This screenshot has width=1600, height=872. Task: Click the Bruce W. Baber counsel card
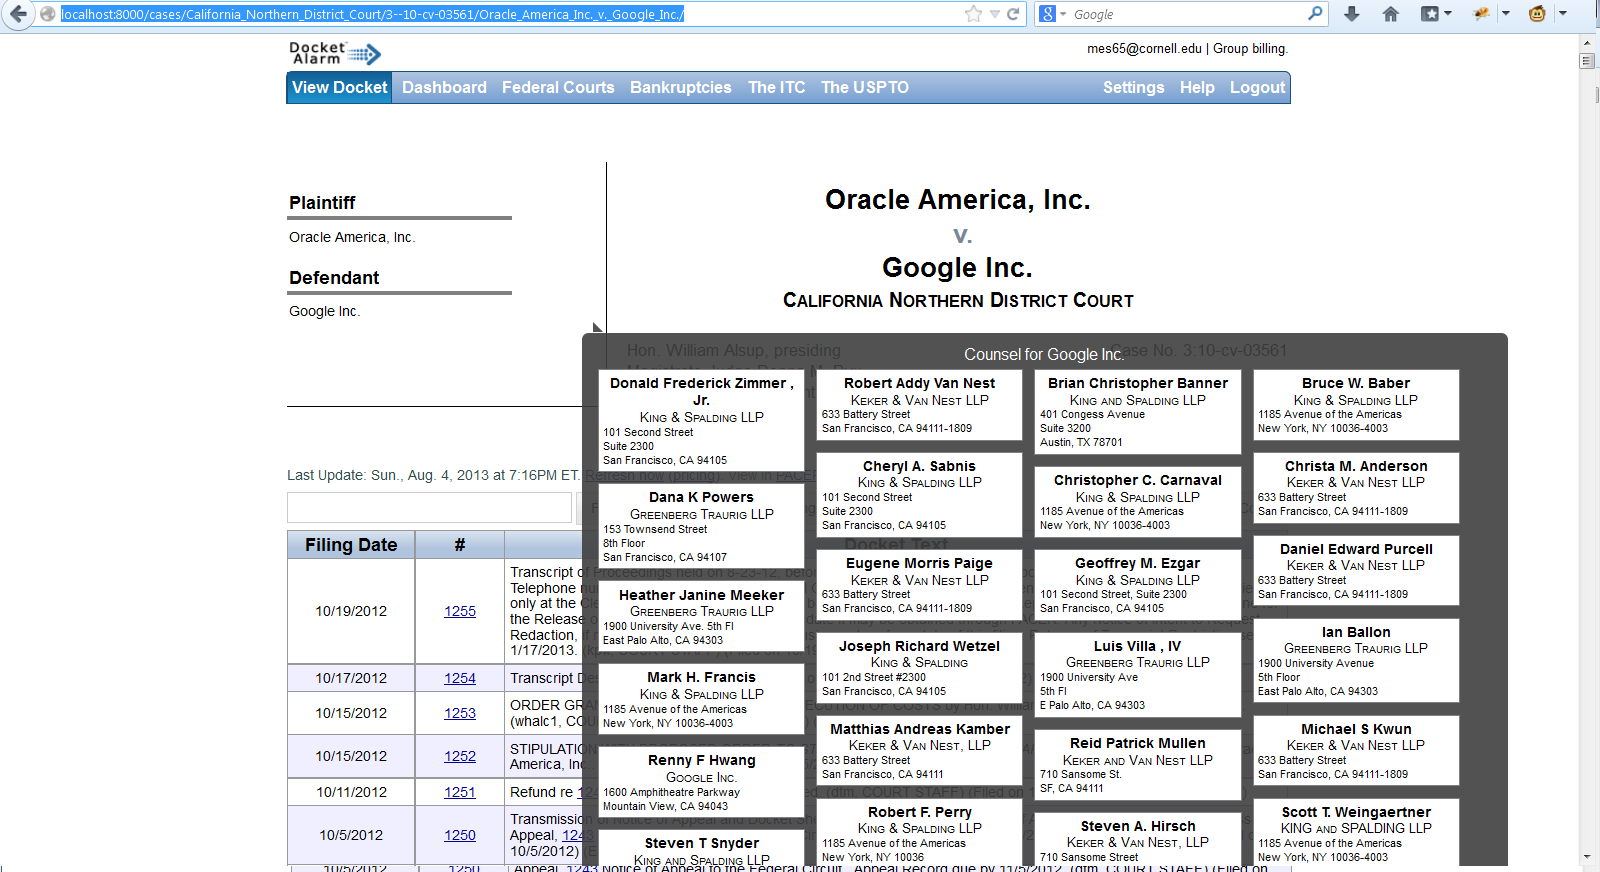[1356, 405]
